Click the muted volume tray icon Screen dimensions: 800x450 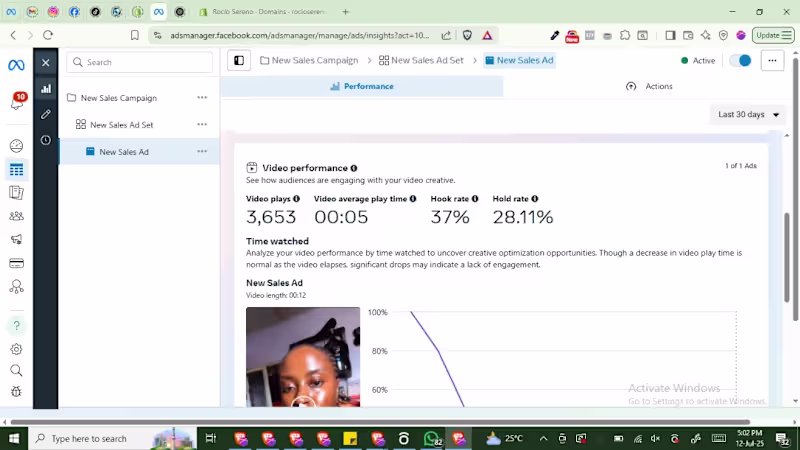coord(656,438)
